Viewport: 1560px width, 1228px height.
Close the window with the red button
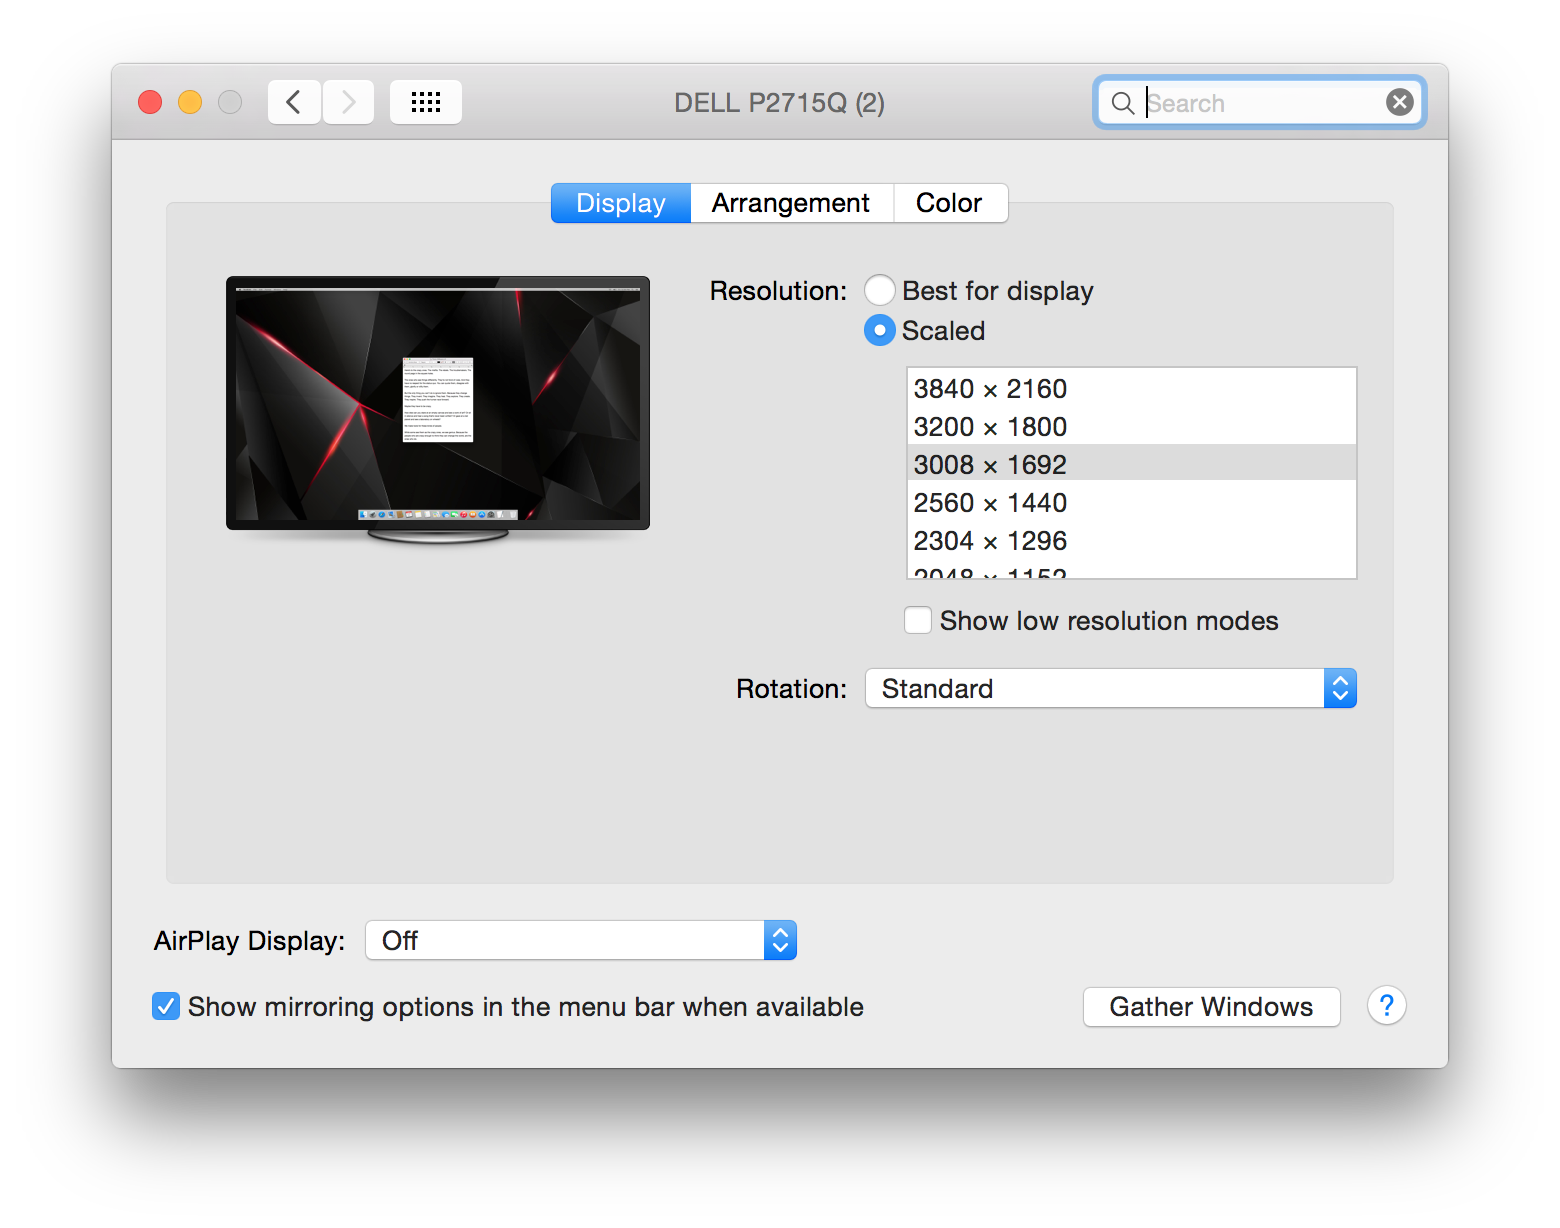point(150,102)
